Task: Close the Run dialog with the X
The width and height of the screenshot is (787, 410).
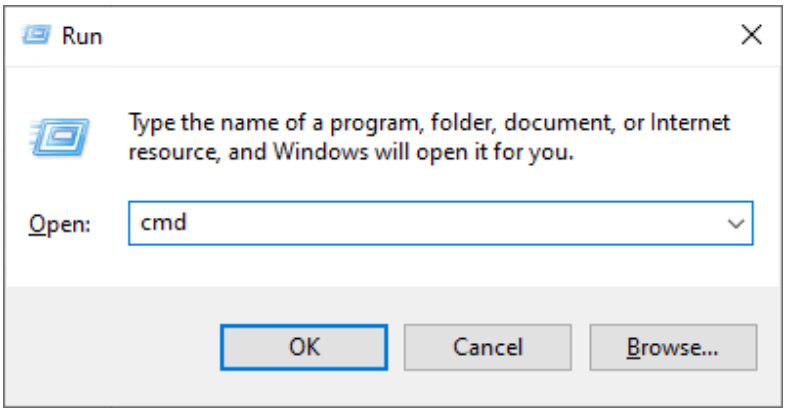Action: click(x=751, y=36)
